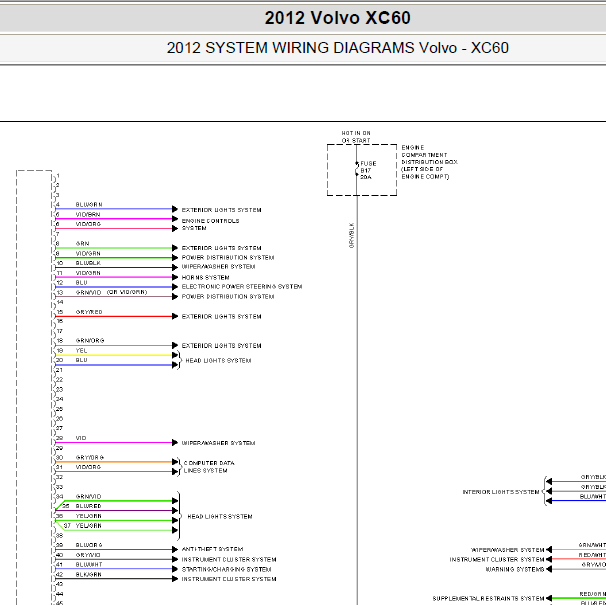Click 'HEAD LIGHTS SYSTEM' beside pins 34 to 37
The height and width of the screenshot is (605, 606).
coord(220,516)
